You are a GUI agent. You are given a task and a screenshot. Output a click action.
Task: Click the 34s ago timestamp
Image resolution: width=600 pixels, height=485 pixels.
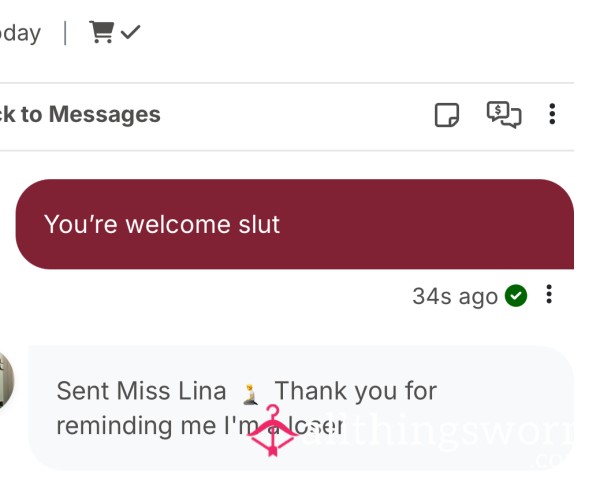(455, 296)
